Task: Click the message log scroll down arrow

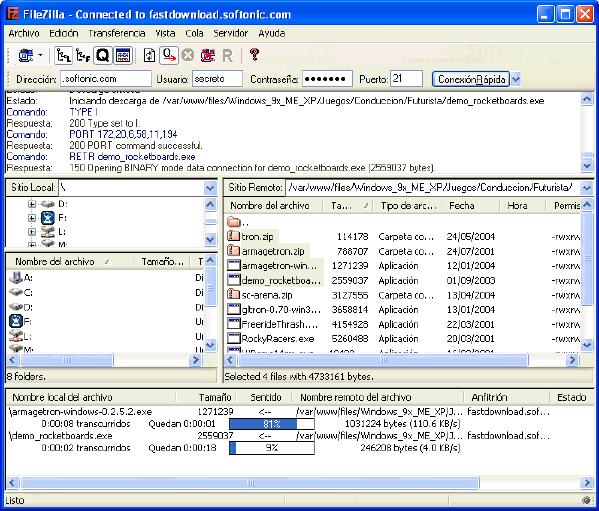Action: (586, 166)
